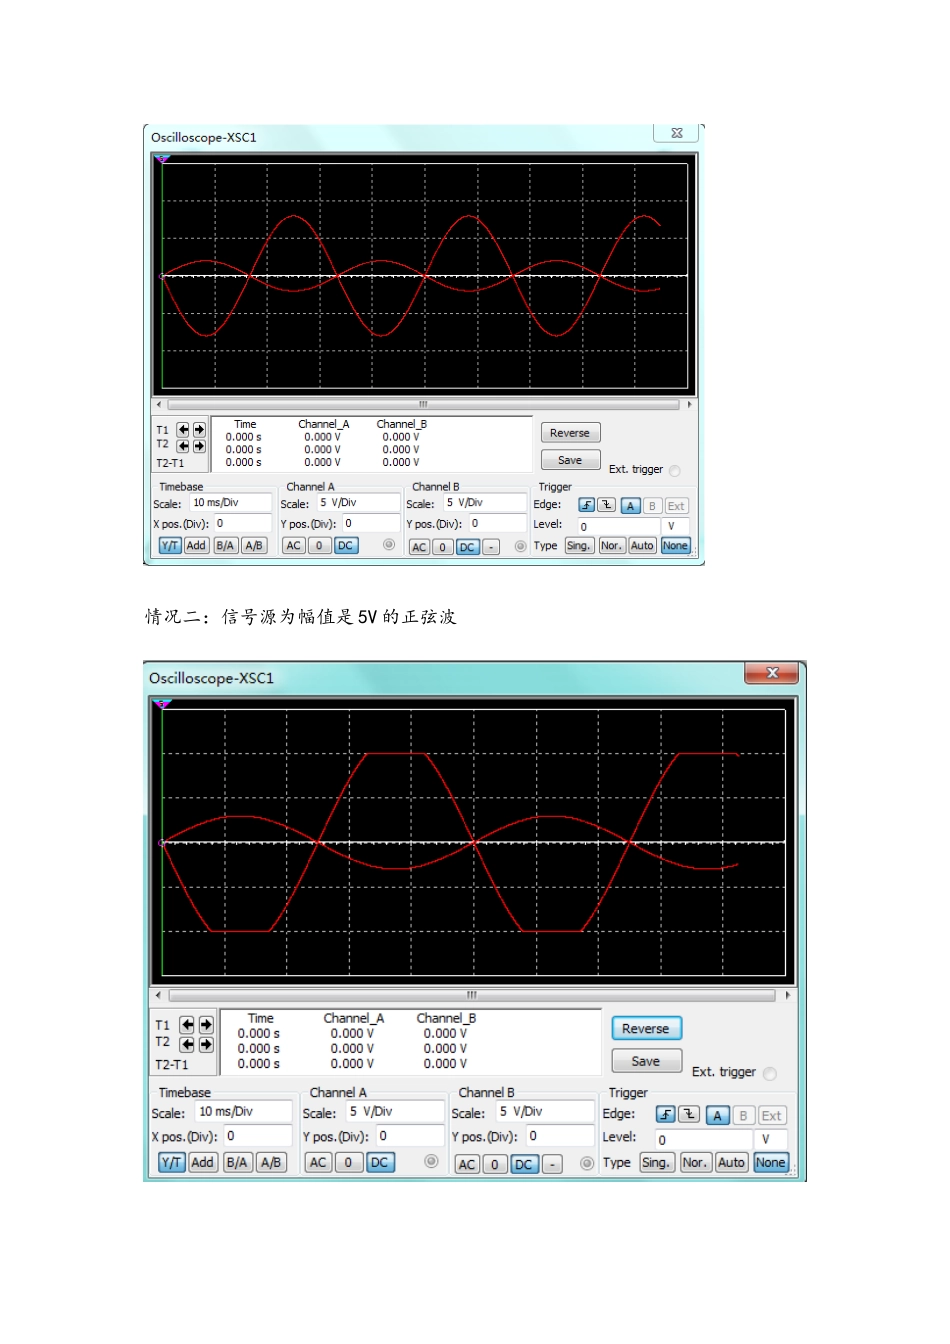Viewport: 950px width, 1344px height.
Task: Move cursor T1 right in the bottom oscilloscope
Action: tap(206, 1025)
